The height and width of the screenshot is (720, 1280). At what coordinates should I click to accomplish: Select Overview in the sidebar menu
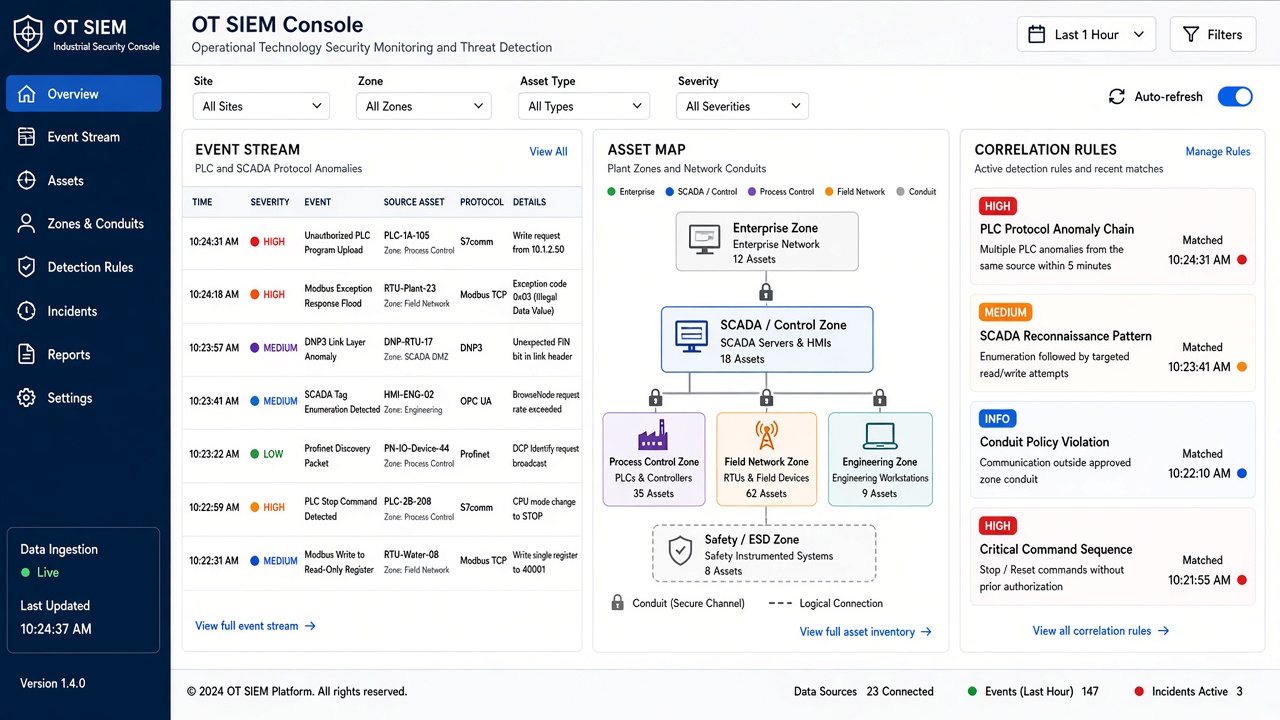click(84, 94)
